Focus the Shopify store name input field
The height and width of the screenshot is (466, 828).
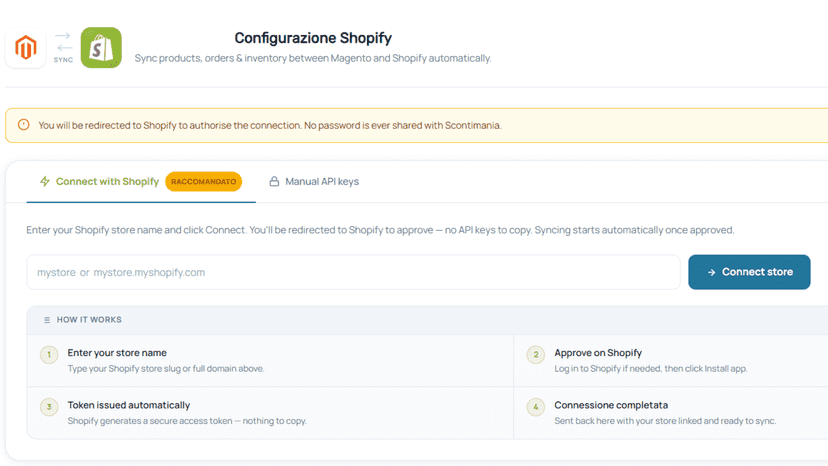(353, 272)
